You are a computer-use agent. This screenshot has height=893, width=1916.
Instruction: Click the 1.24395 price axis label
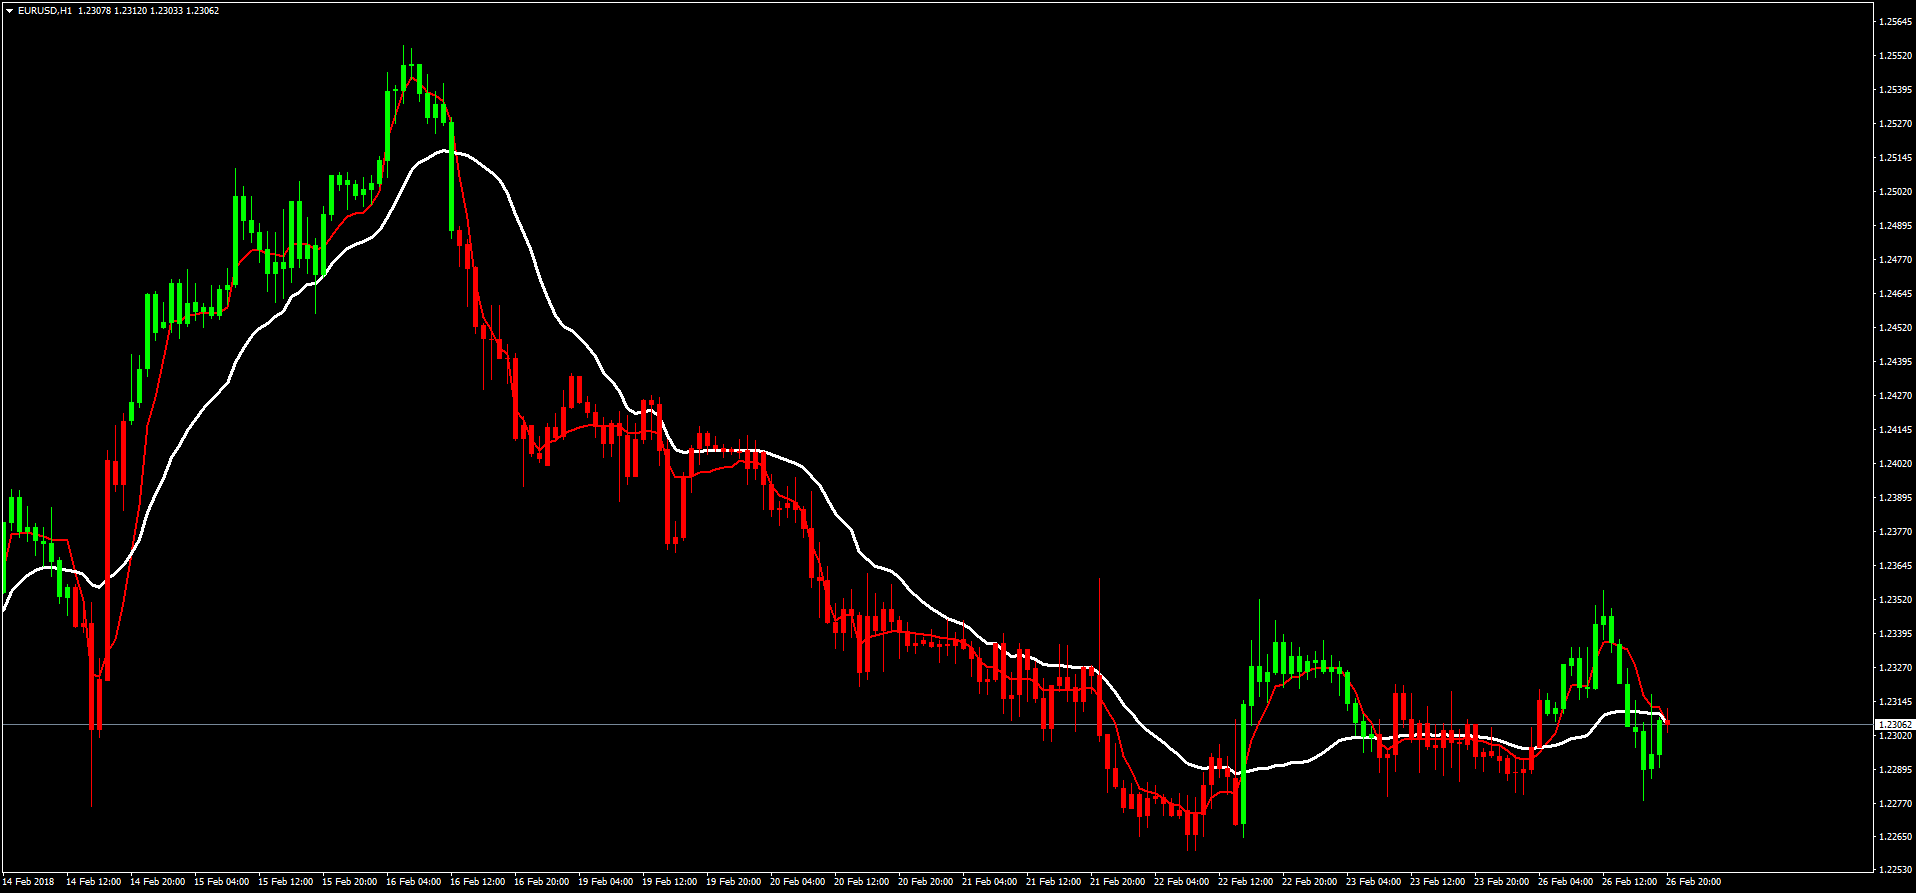point(1896,362)
